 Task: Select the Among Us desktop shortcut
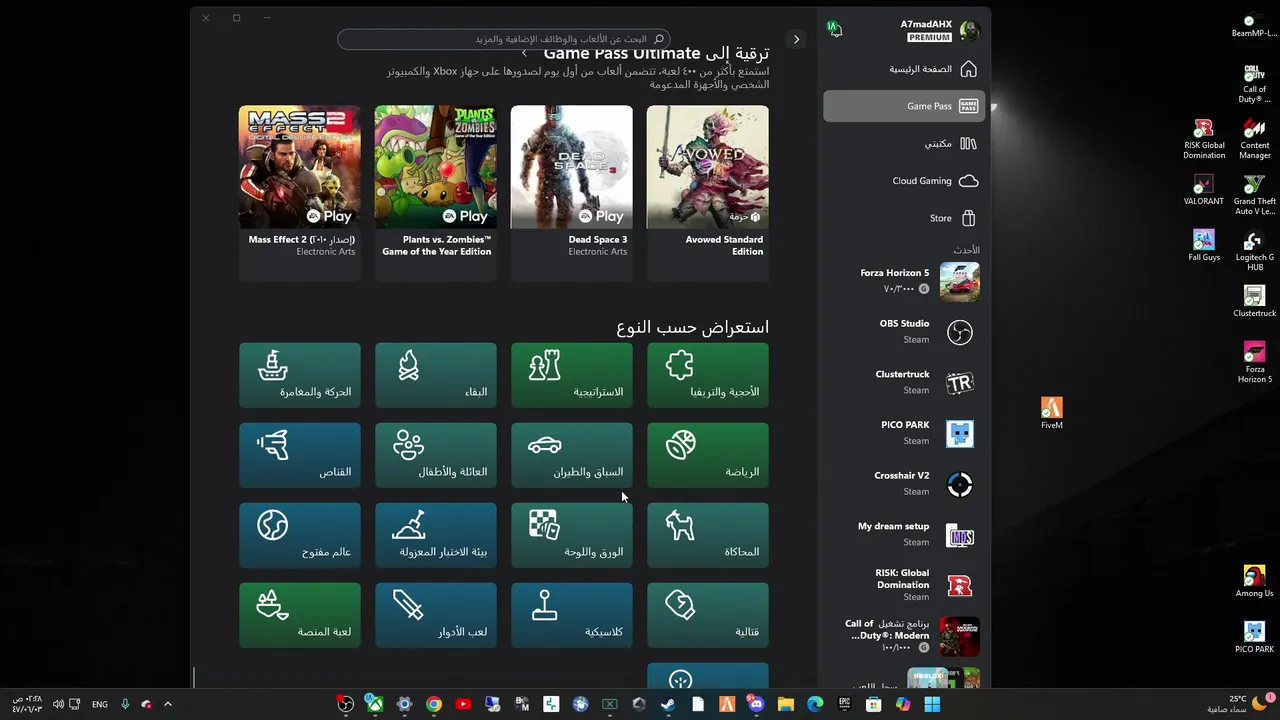(x=1254, y=582)
